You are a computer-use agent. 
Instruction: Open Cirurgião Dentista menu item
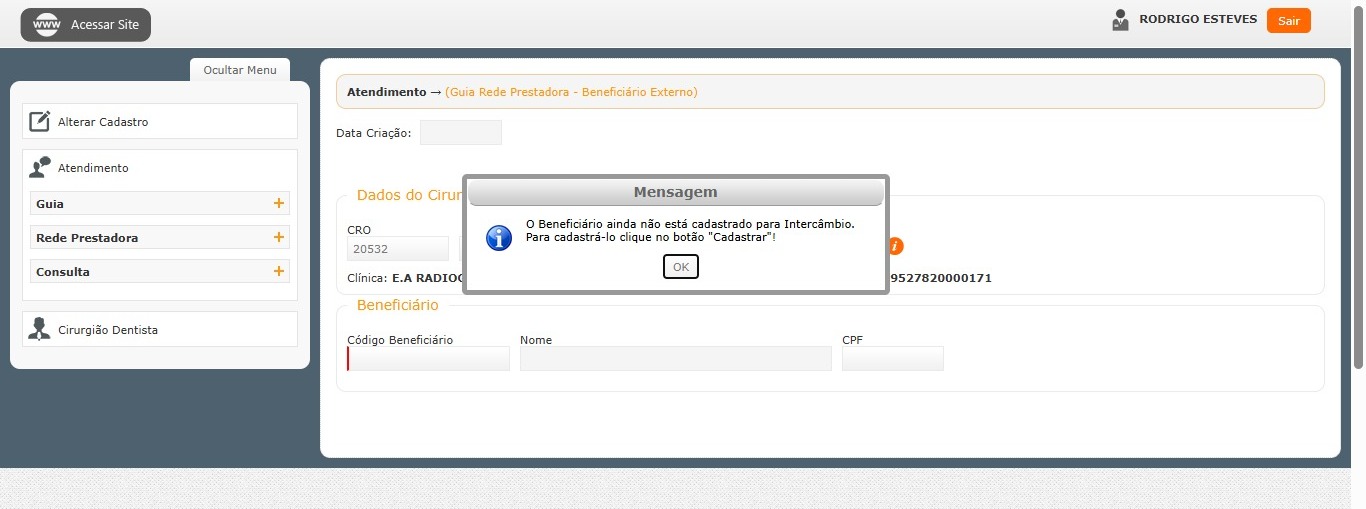[160, 329]
